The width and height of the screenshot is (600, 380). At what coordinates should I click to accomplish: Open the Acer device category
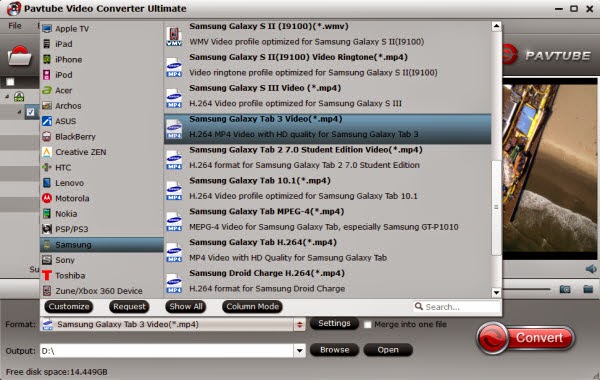pos(102,90)
